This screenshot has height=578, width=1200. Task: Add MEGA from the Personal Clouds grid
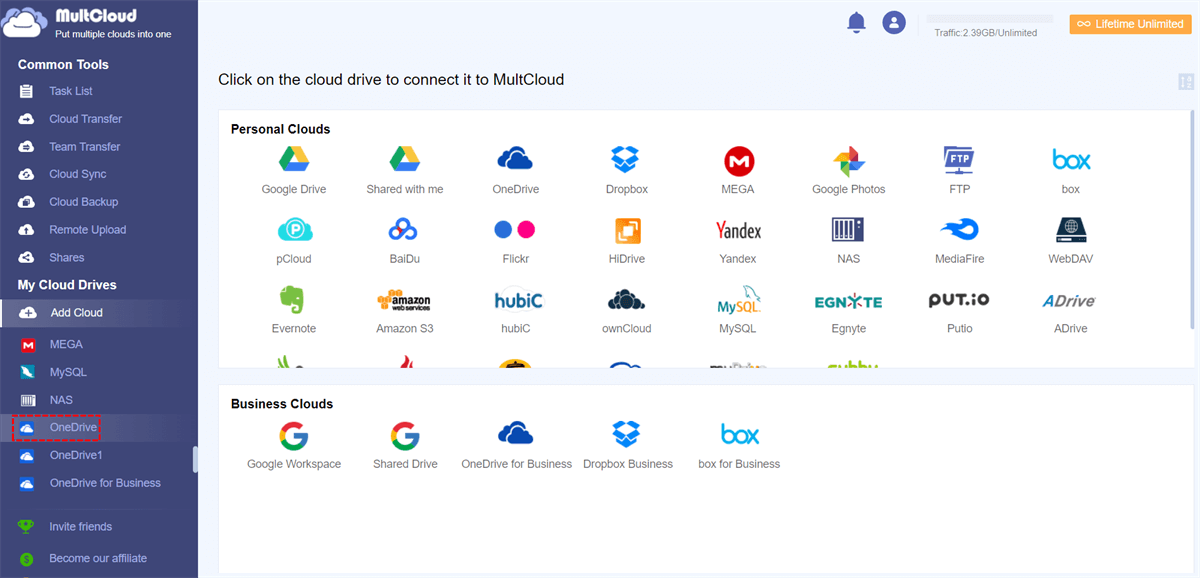point(738,160)
